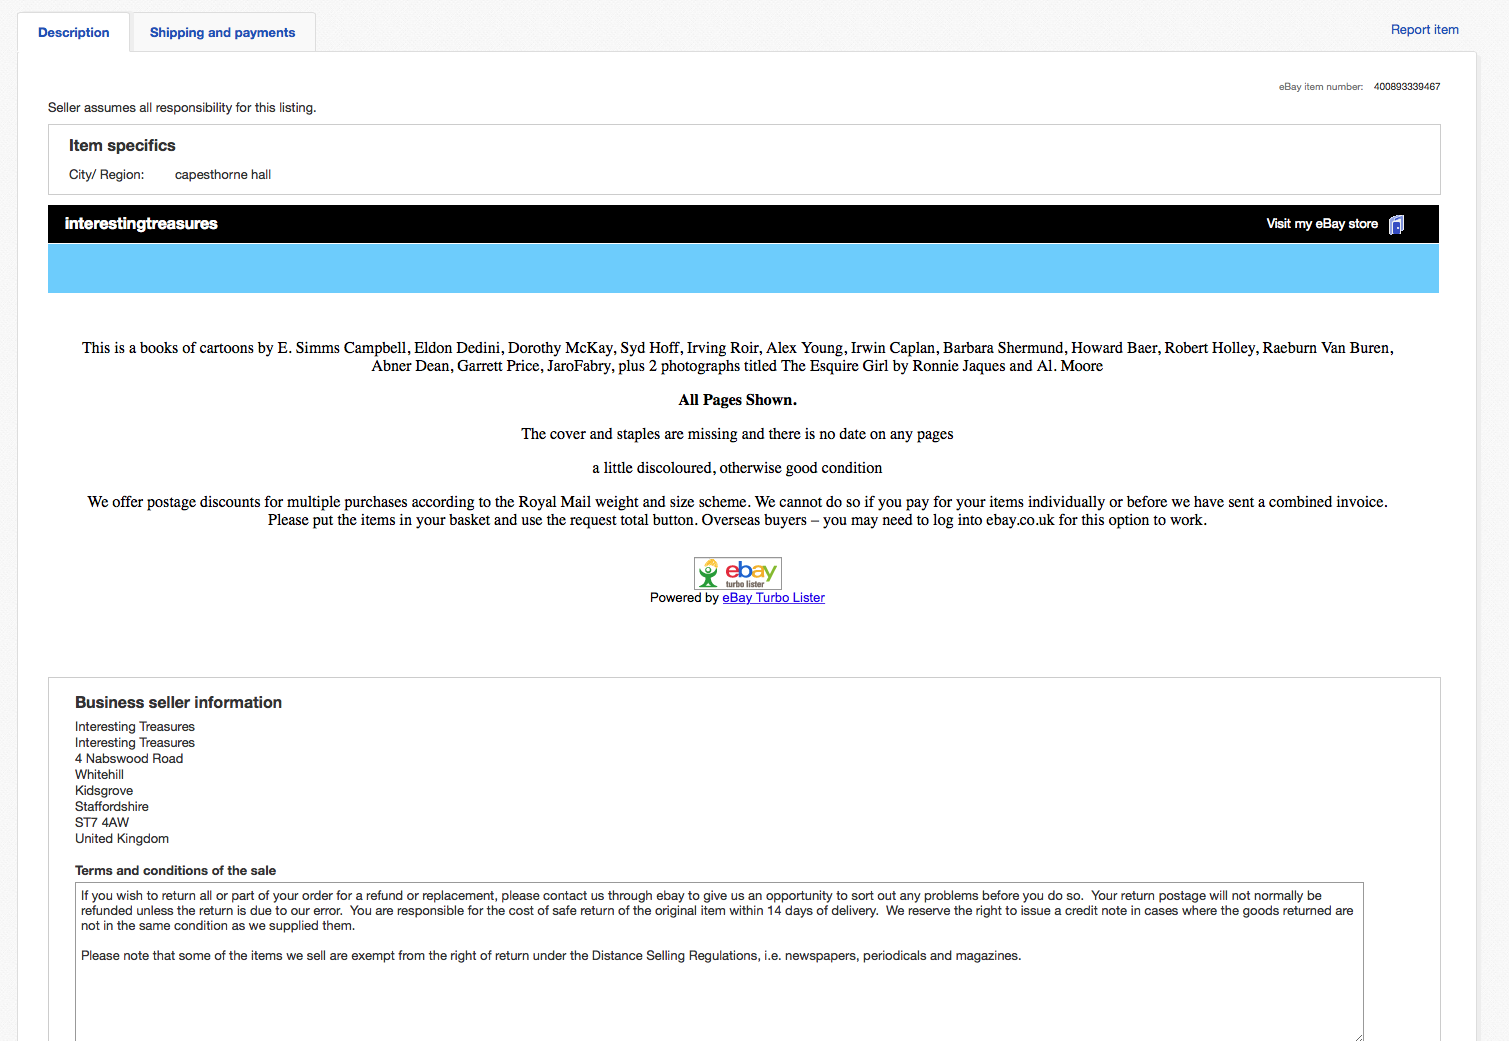Click the Item specifics heading
Screen dimensions: 1509x1041
point(122,146)
